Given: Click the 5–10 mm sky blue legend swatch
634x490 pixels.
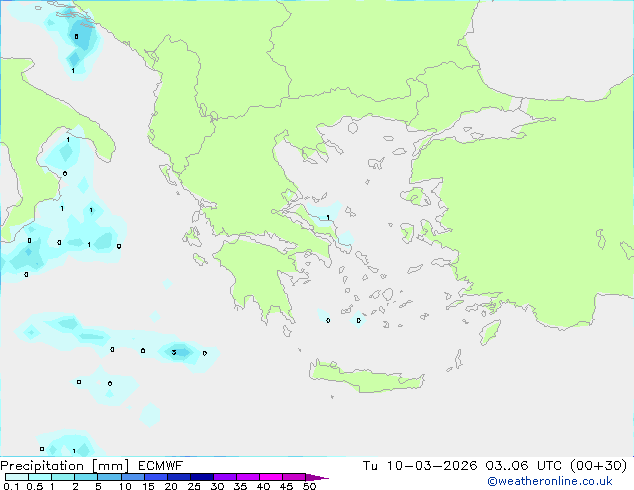Looking at the screenshot, I should tap(109, 477).
